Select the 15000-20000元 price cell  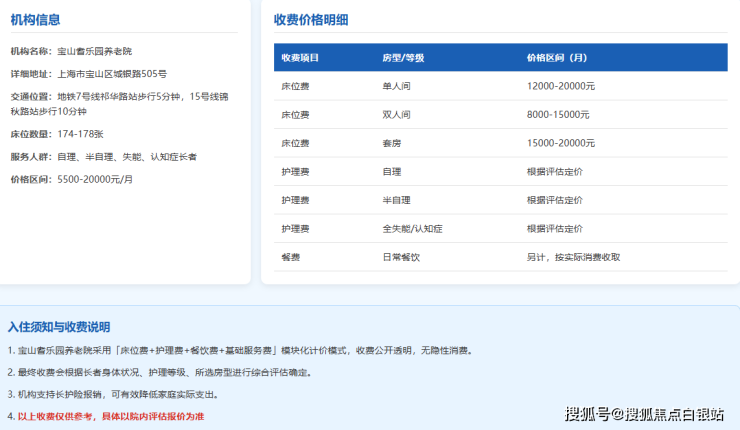click(x=561, y=143)
